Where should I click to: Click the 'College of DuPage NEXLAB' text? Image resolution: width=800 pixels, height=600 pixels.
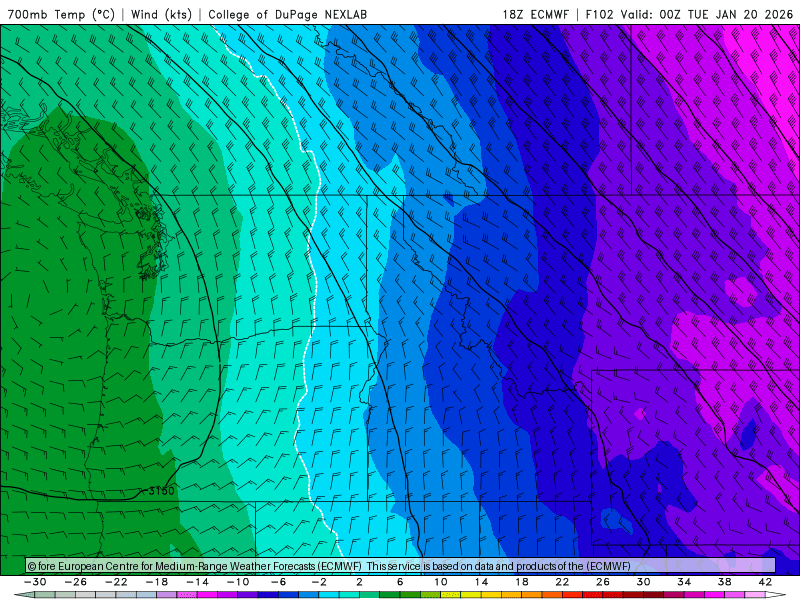click(x=287, y=14)
